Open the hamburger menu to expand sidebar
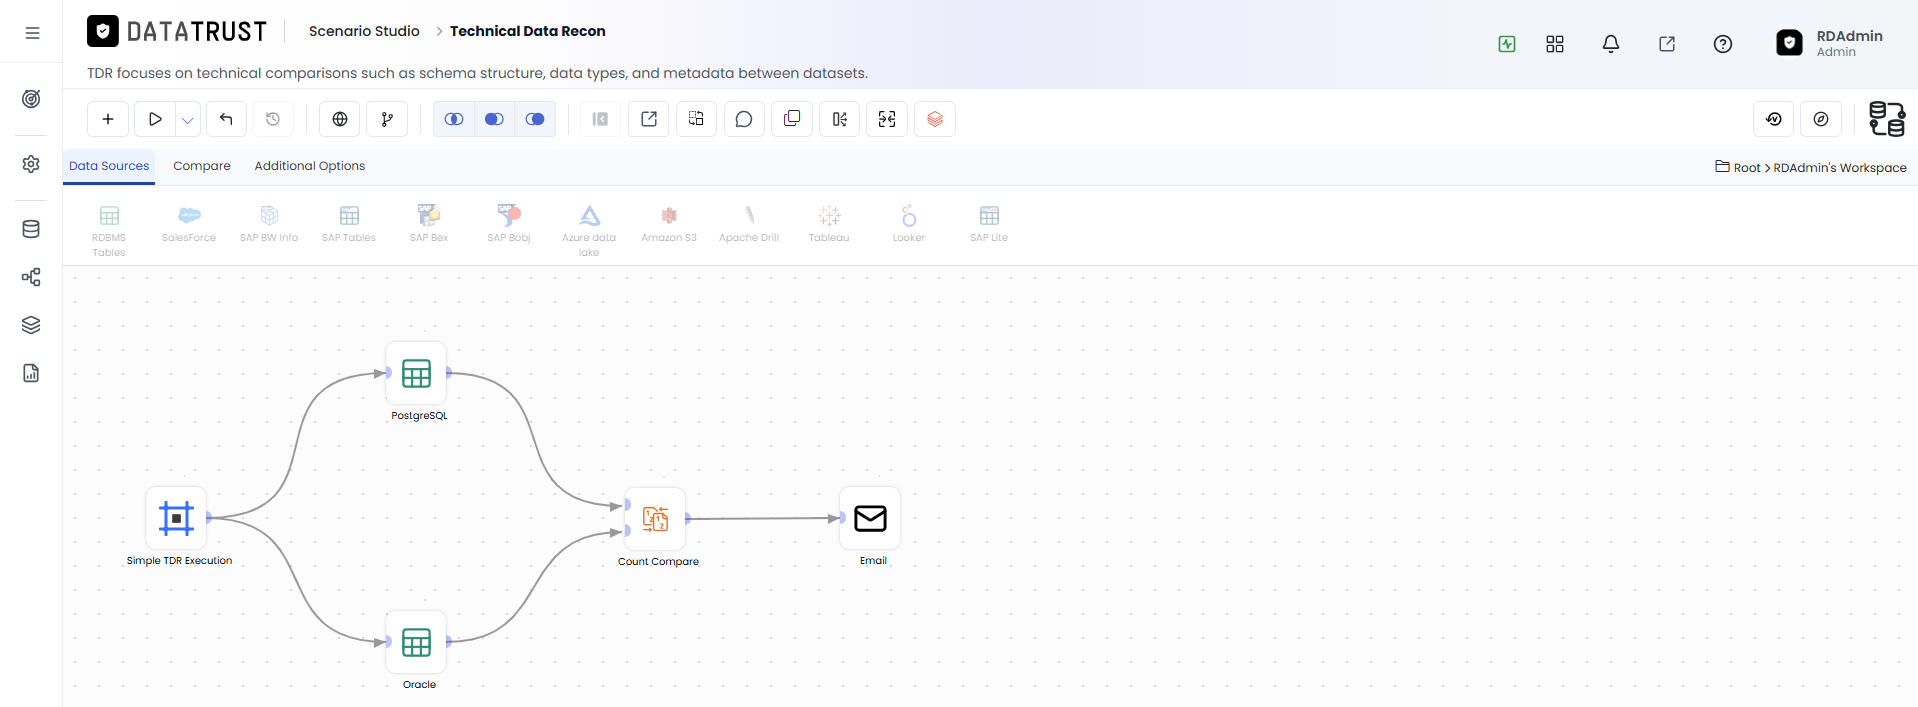 point(32,33)
